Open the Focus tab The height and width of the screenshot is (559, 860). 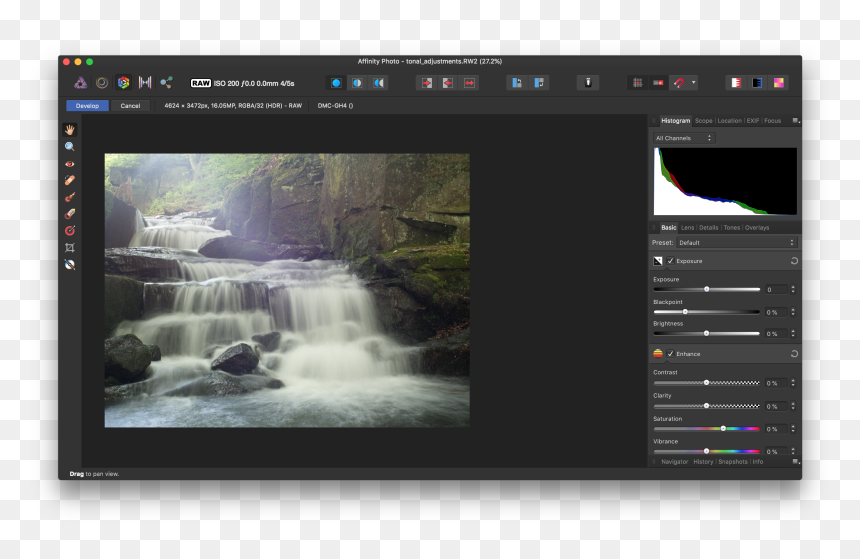[773, 121]
